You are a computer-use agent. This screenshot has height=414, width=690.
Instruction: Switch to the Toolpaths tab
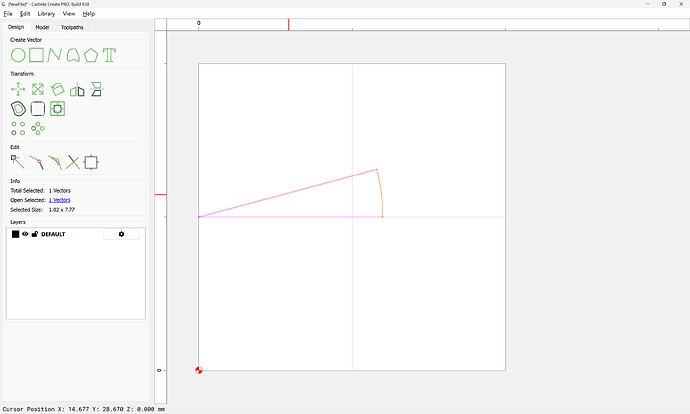(x=73, y=27)
